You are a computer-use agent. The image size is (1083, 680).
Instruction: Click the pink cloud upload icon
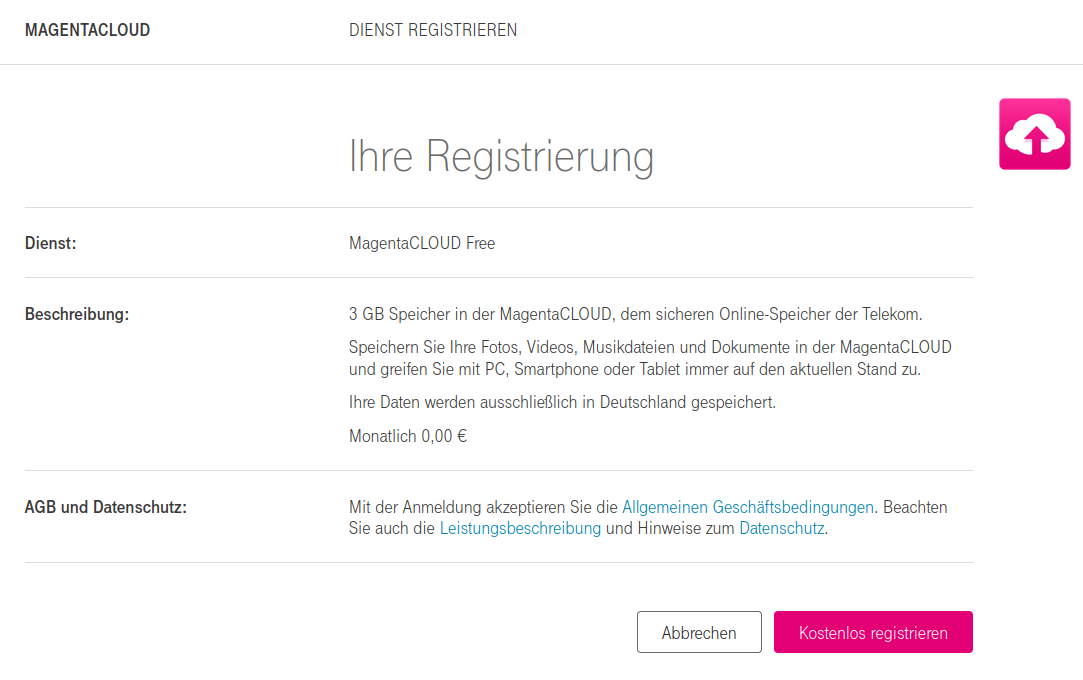[x=1034, y=134]
